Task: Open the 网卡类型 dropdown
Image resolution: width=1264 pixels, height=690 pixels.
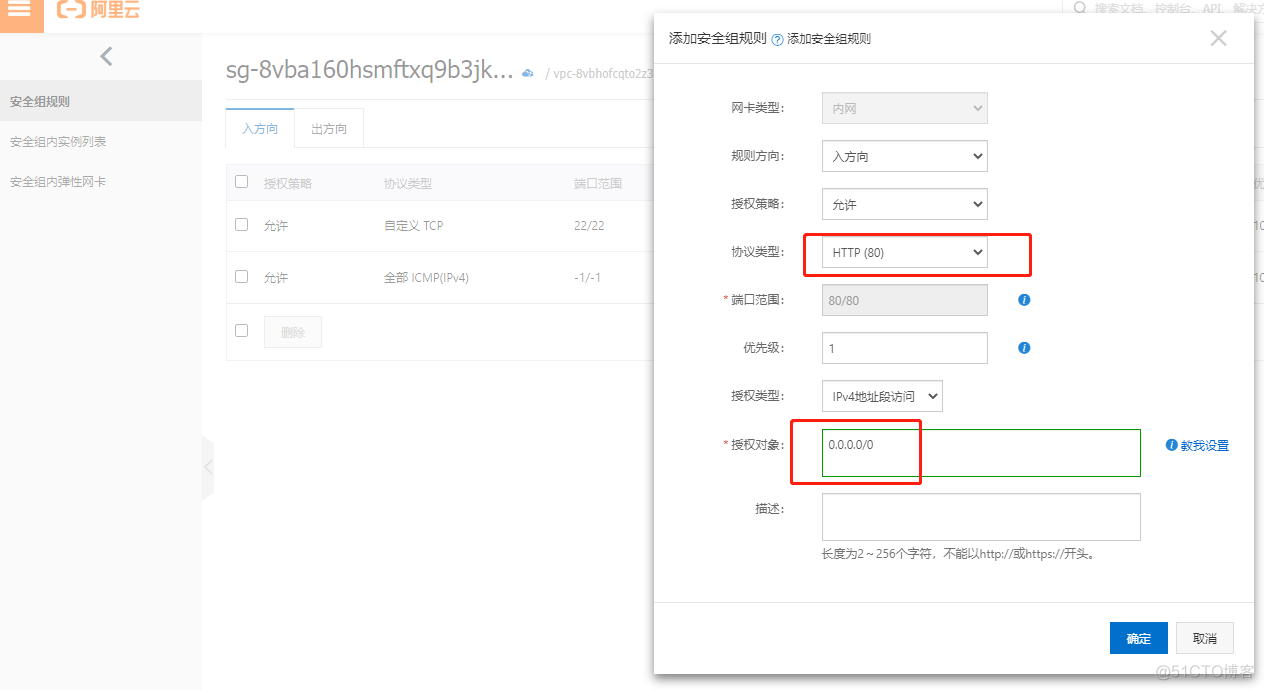Action: [904, 108]
